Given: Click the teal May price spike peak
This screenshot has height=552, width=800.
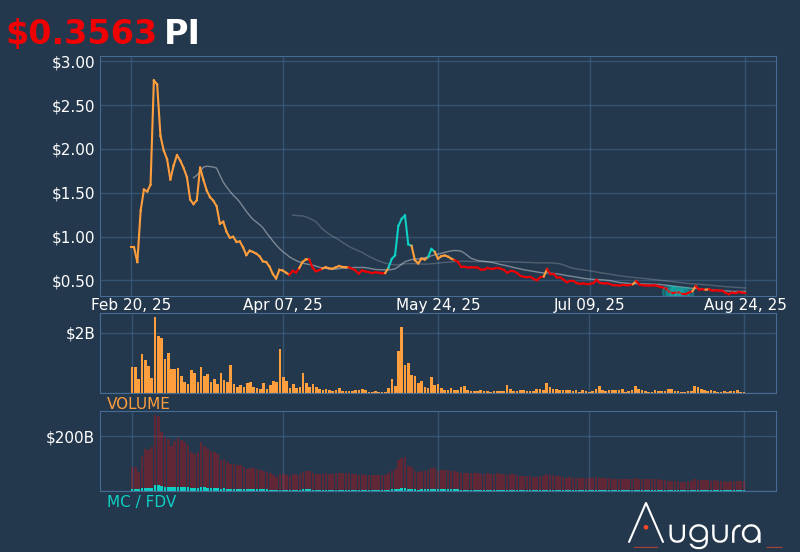Looking at the screenshot, I should pos(405,215).
